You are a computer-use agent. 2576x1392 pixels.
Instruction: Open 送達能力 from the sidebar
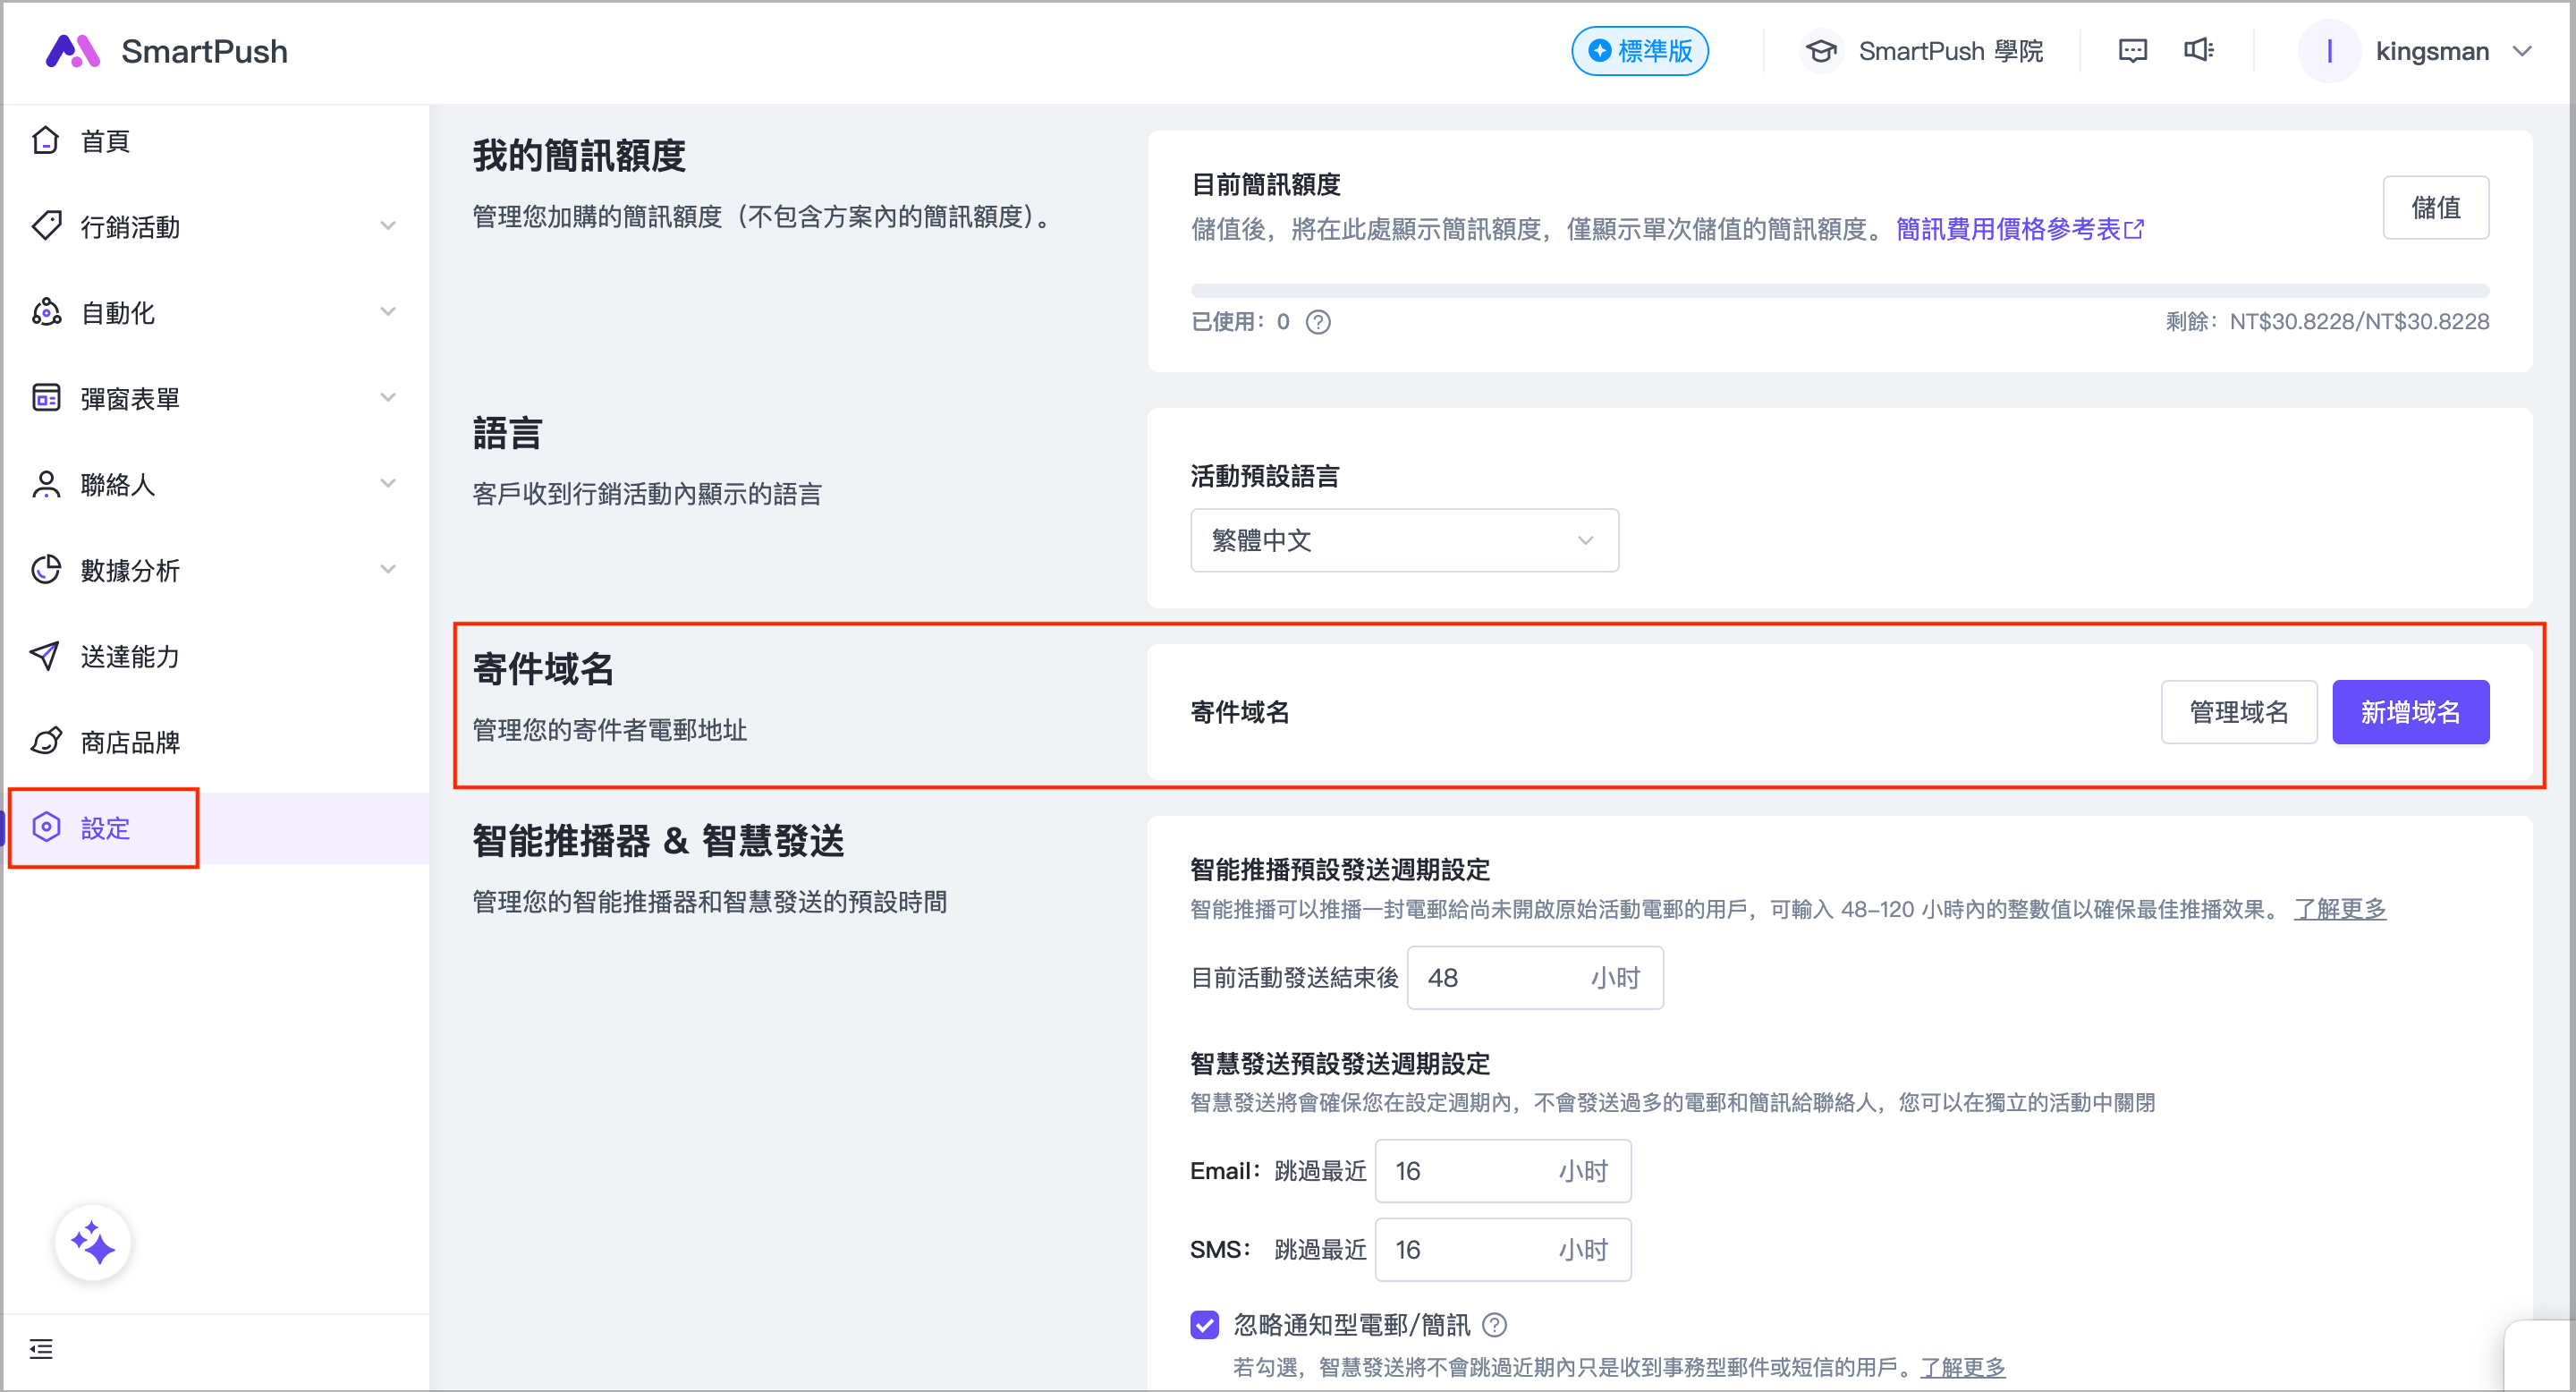click(130, 656)
